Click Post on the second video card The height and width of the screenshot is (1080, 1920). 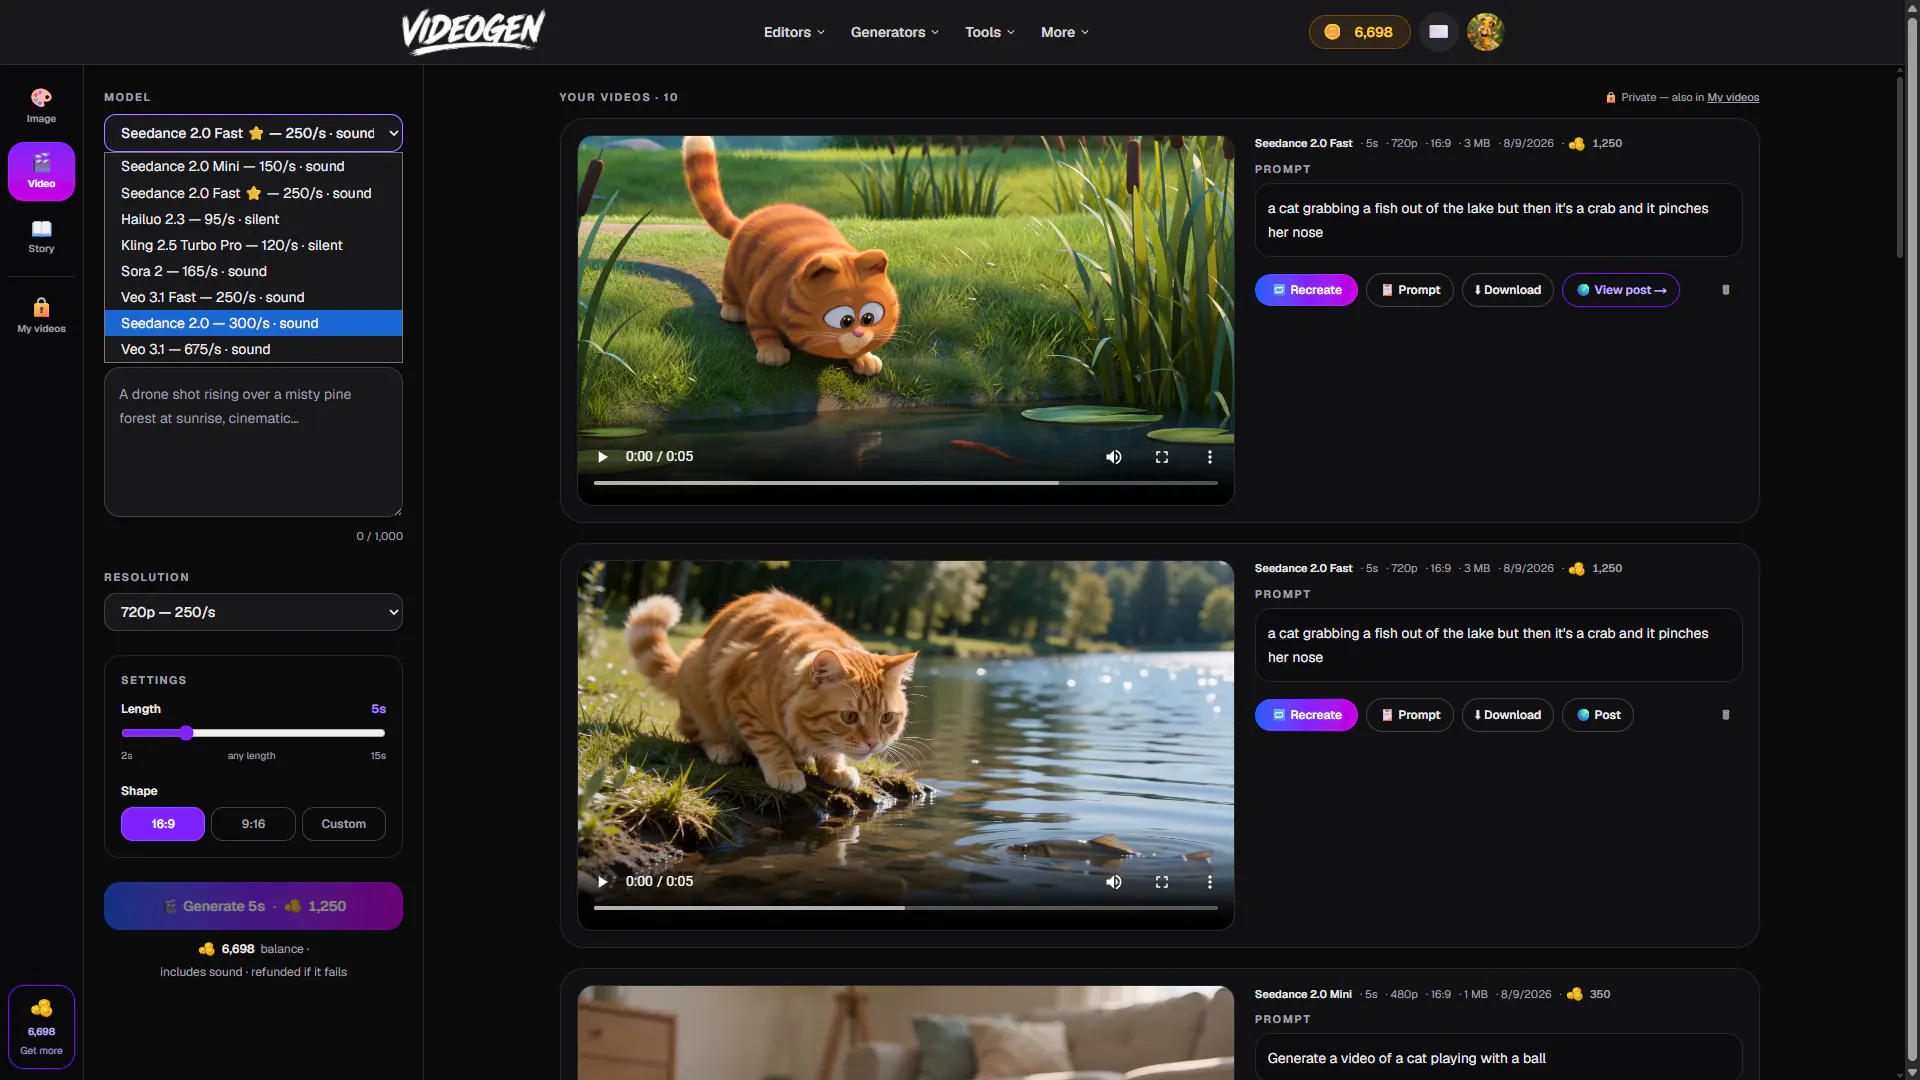click(1598, 715)
